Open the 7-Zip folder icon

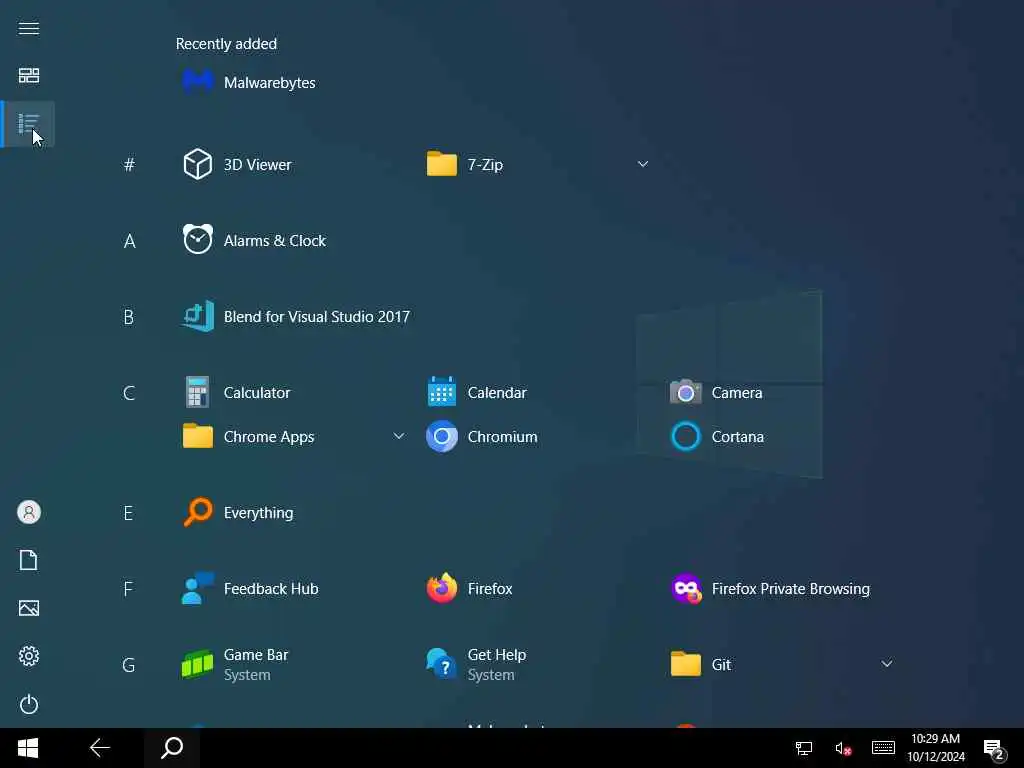pos(441,164)
